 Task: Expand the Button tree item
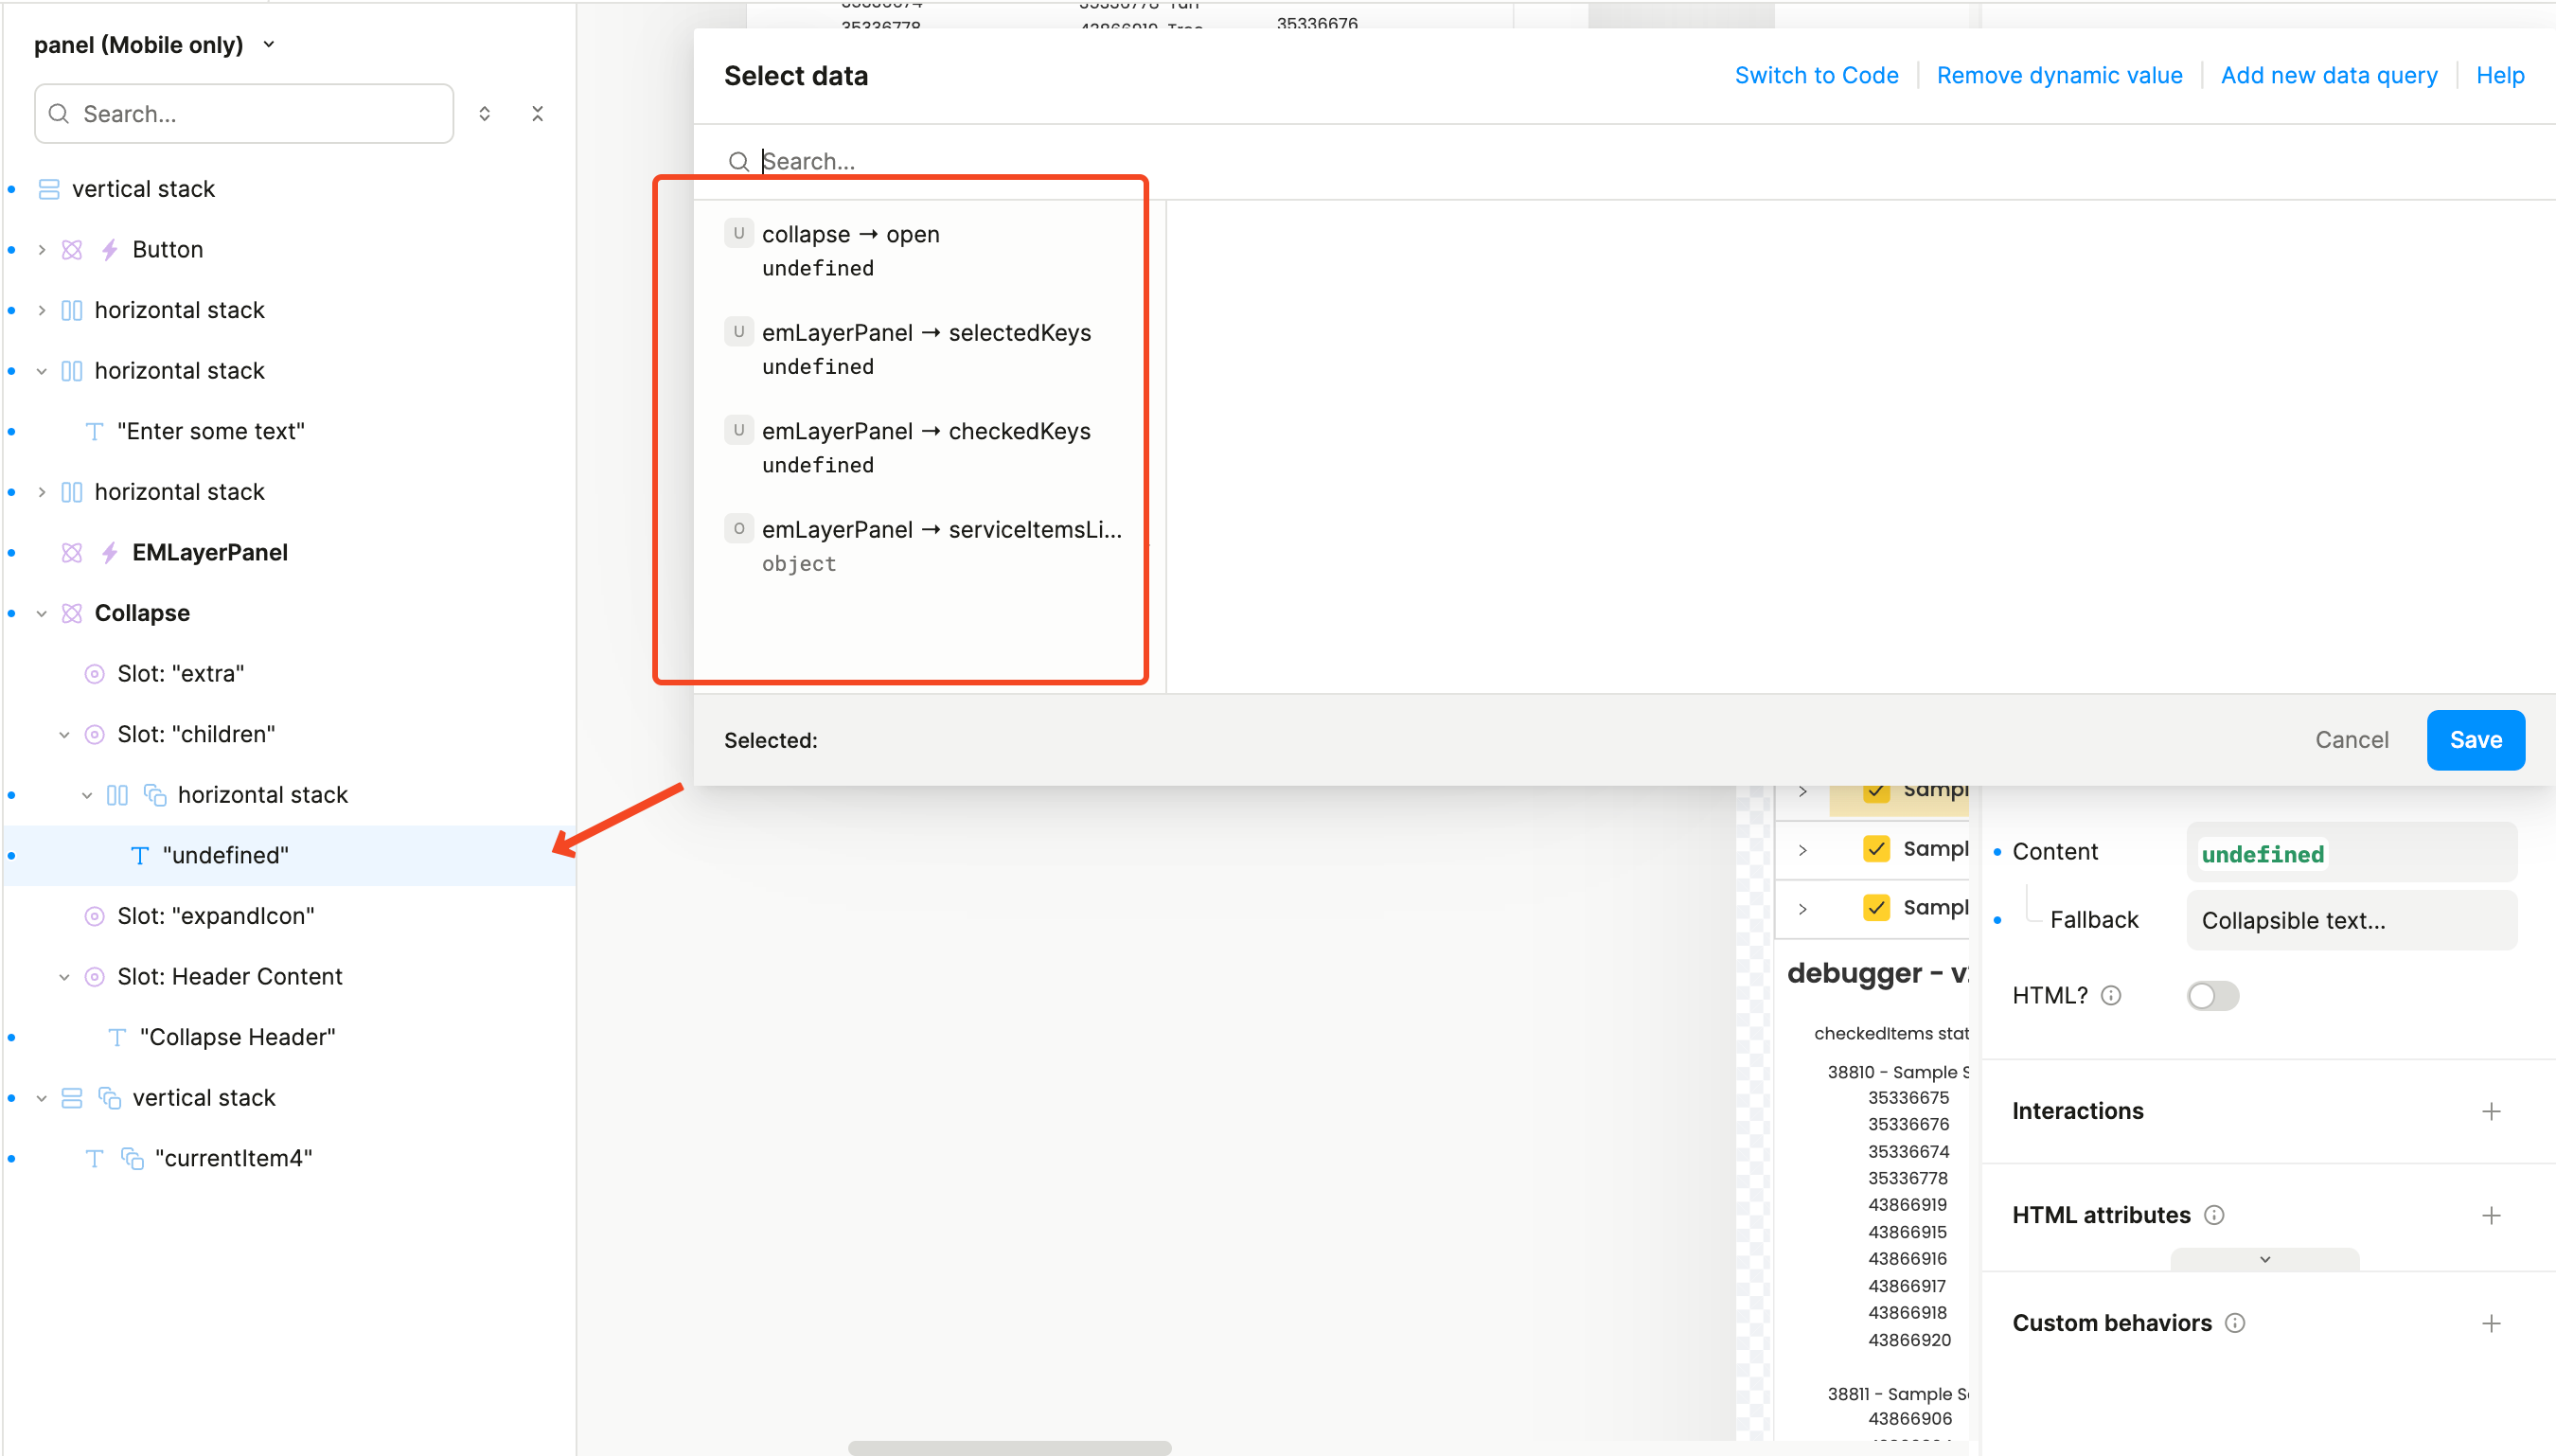[x=42, y=250]
